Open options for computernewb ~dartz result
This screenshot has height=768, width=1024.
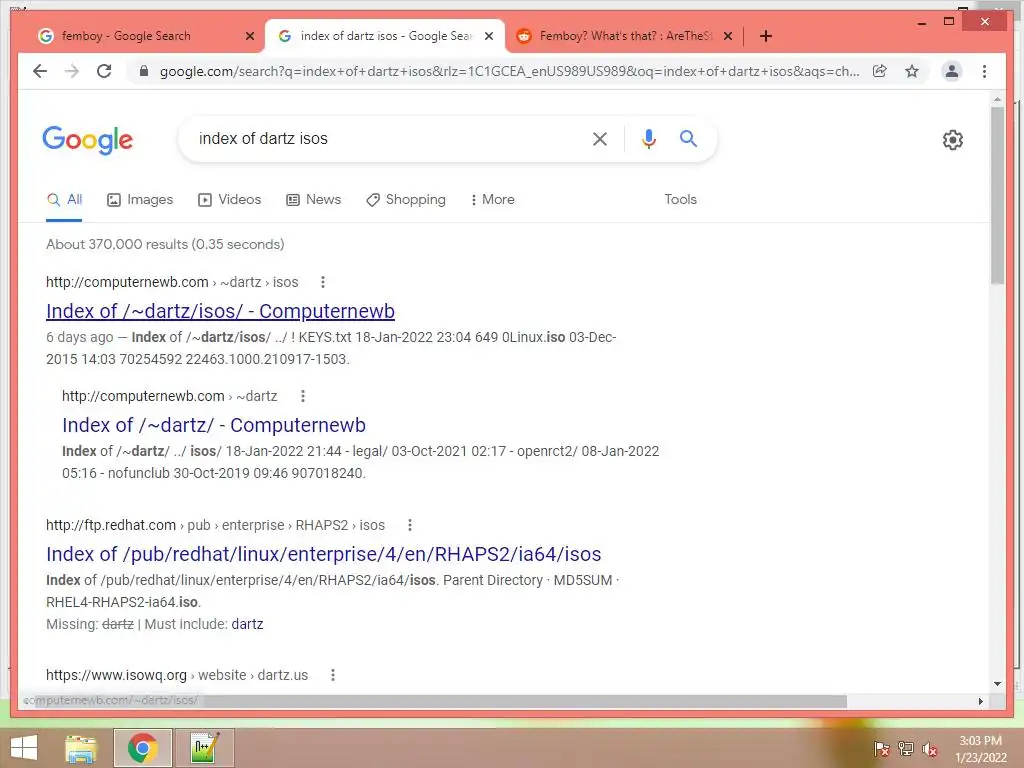[302, 396]
